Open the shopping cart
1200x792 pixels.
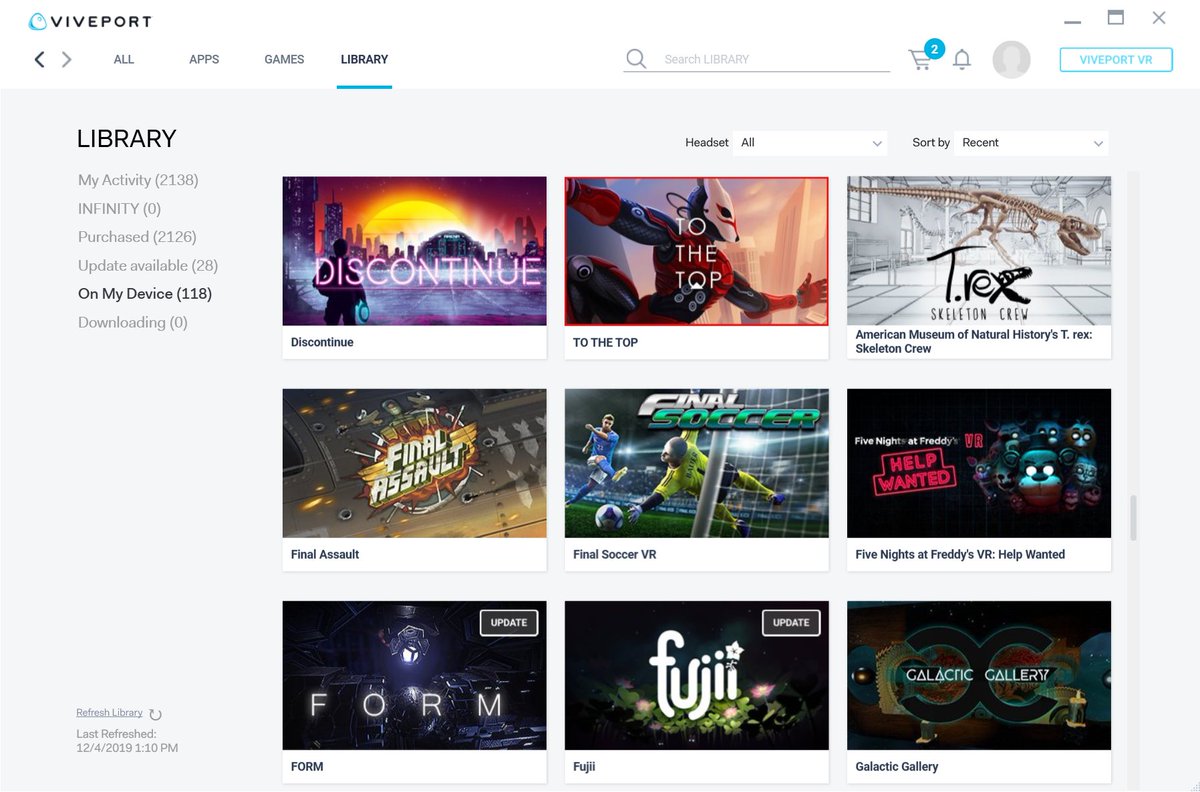pyautogui.click(x=920, y=60)
